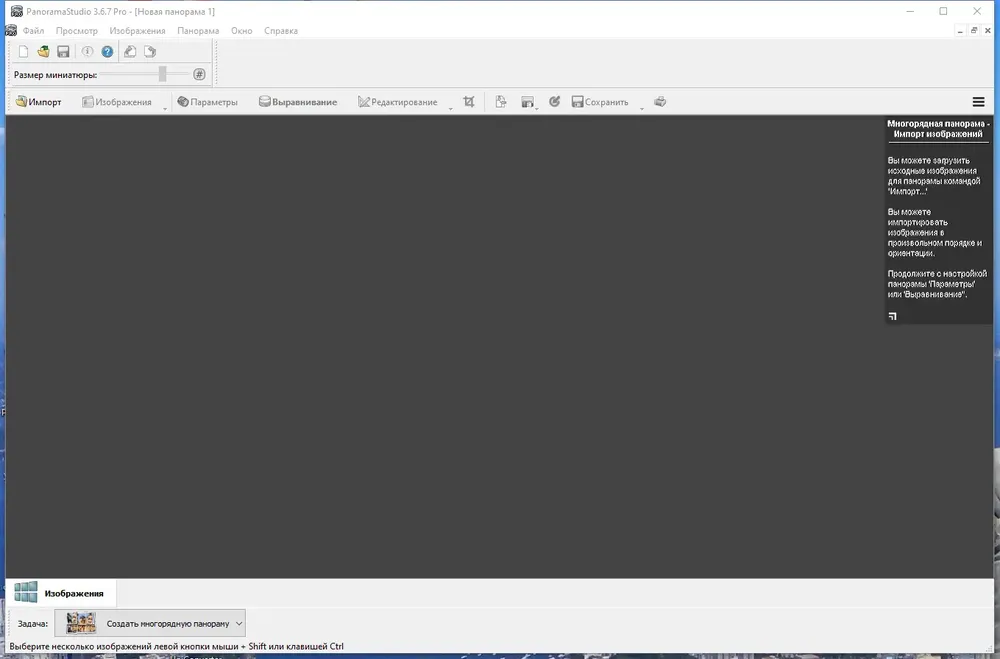Create a new panorama project

click(24, 52)
